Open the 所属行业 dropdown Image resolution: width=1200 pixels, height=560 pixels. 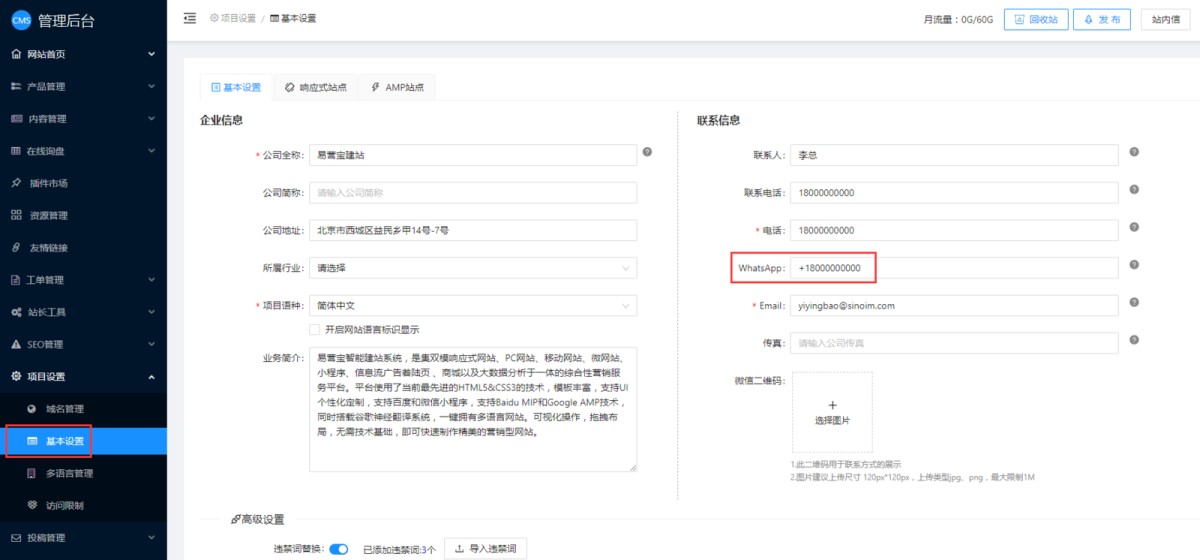click(472, 268)
